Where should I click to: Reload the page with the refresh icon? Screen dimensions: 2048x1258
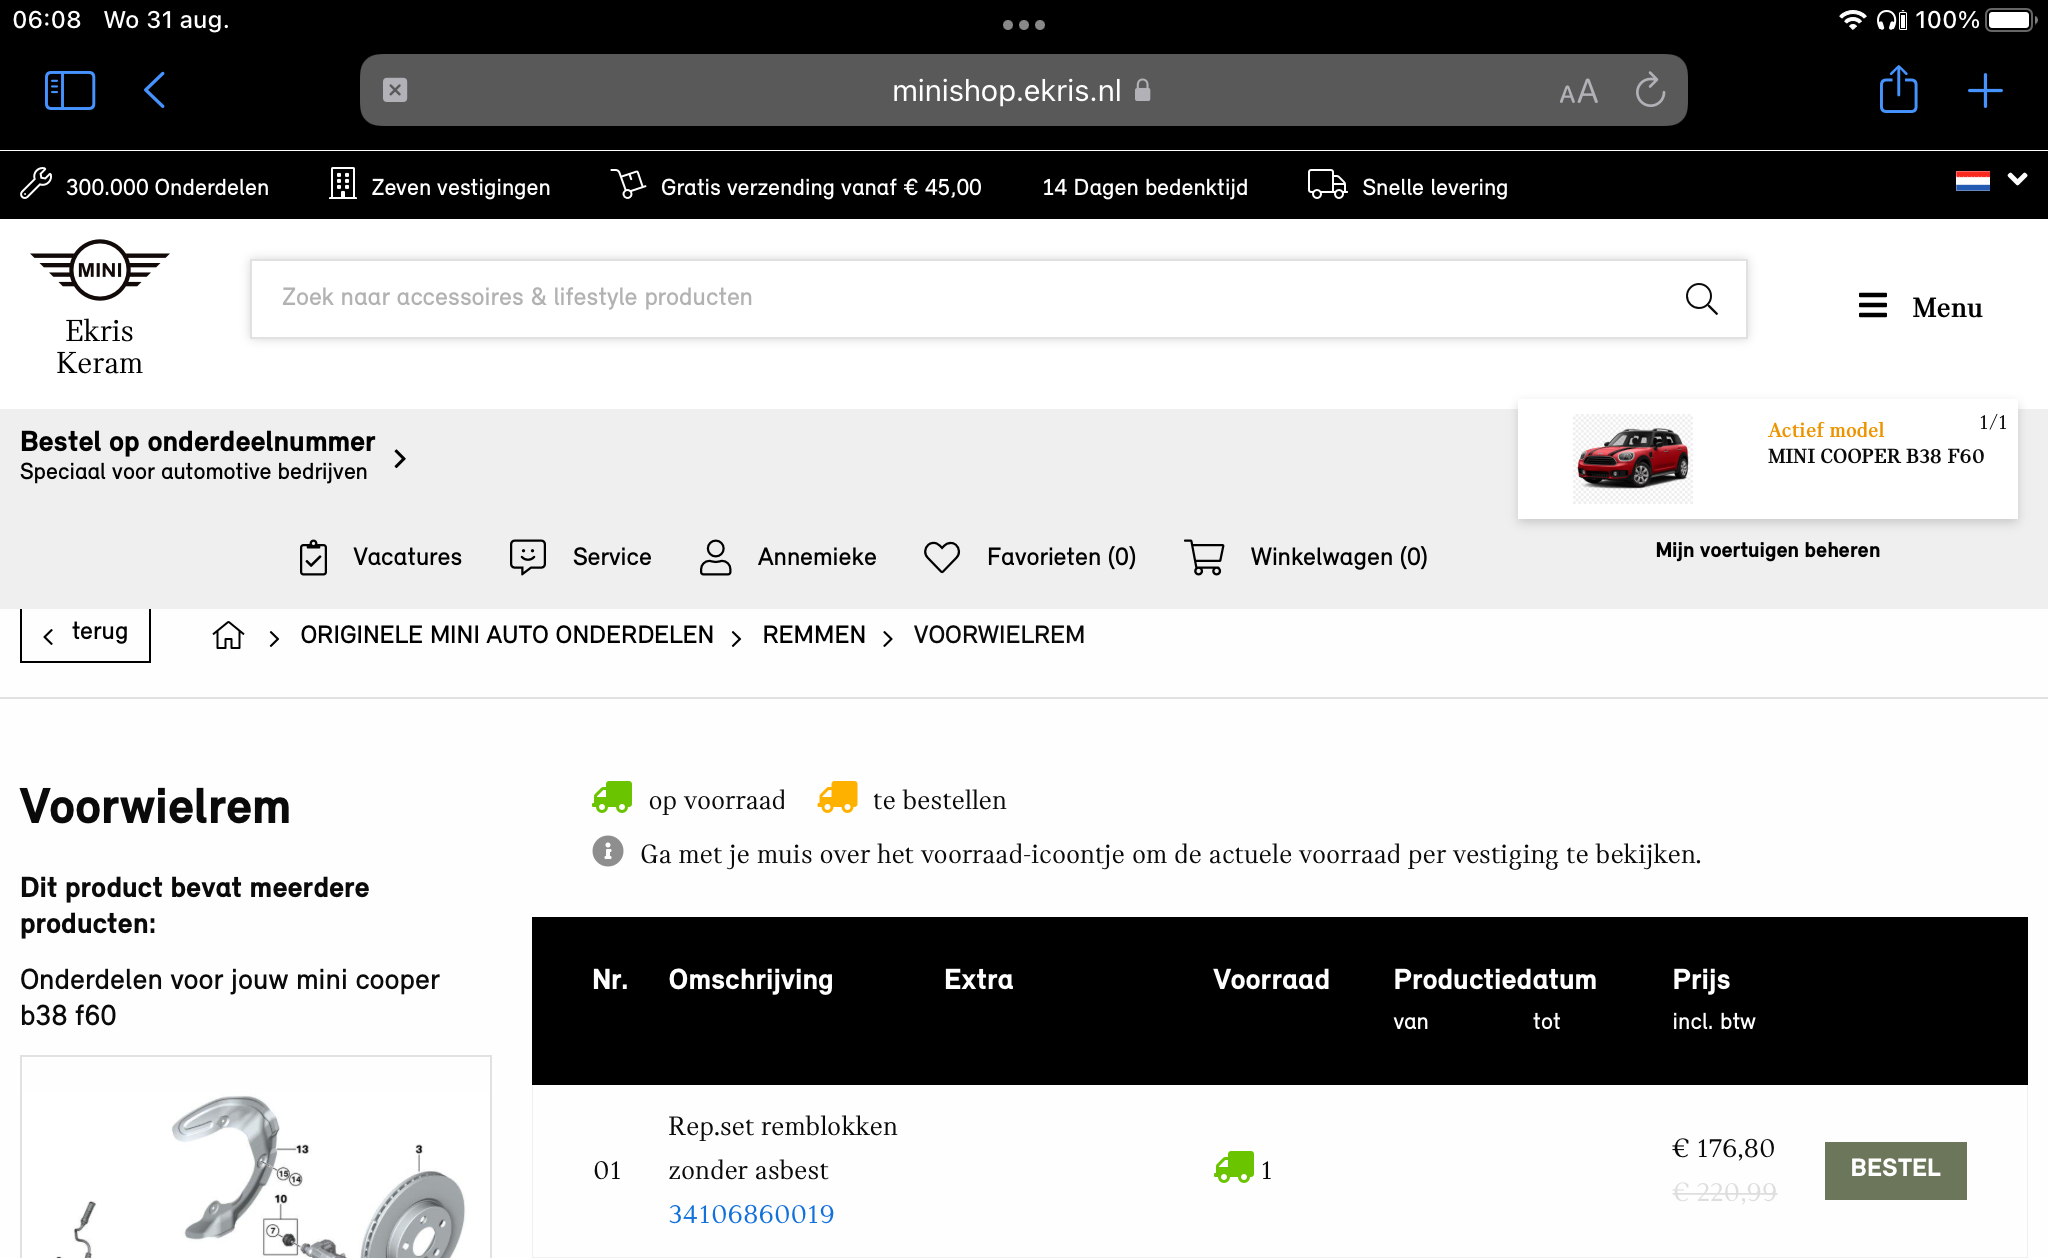tap(1650, 91)
